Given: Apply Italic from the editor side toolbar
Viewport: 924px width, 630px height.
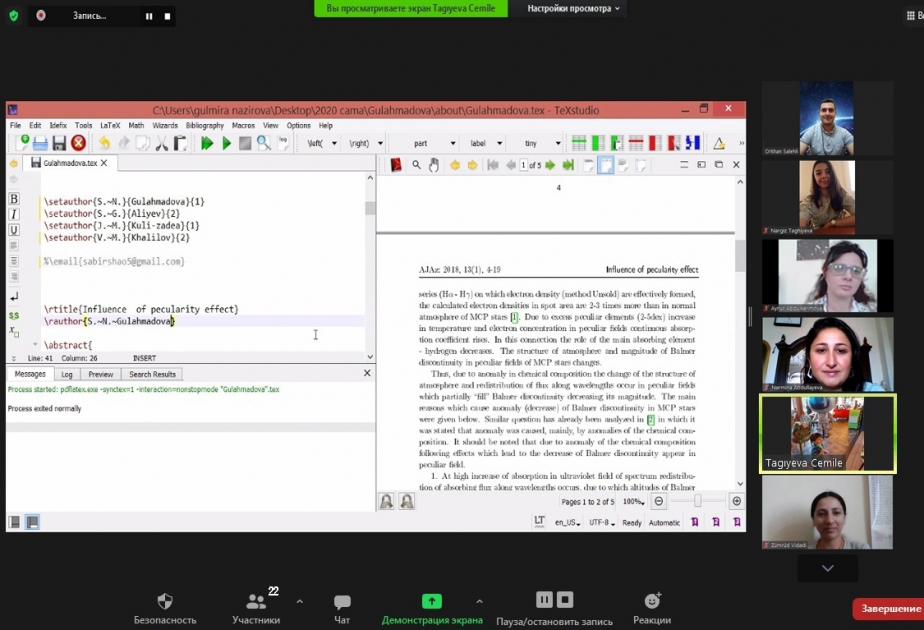Looking at the screenshot, I should pyautogui.click(x=14, y=215).
